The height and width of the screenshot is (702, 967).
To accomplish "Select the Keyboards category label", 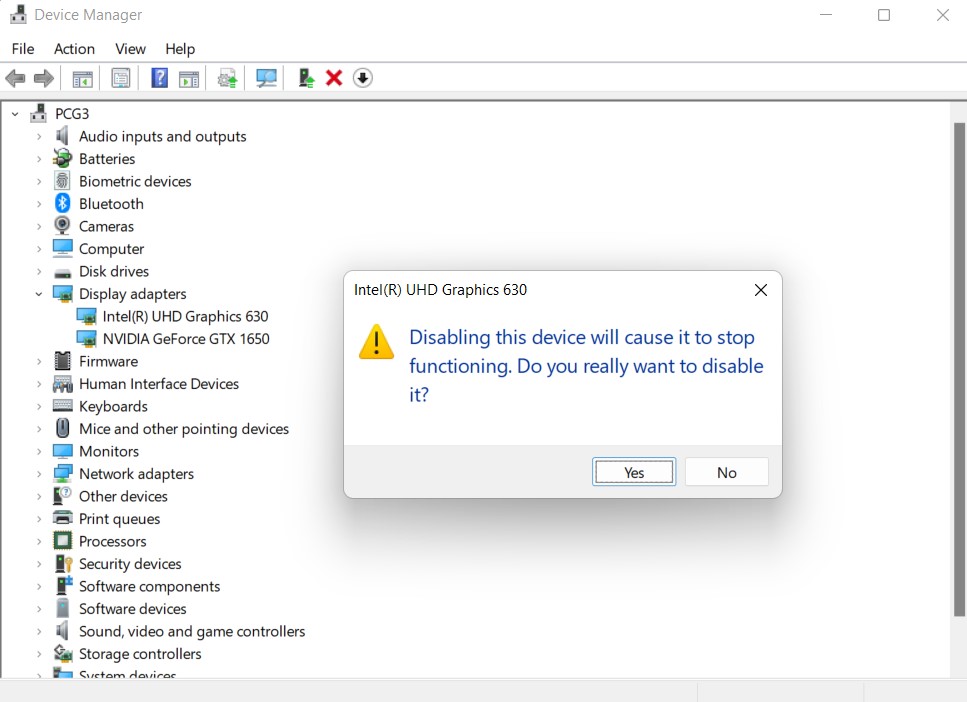I will (x=113, y=407).
